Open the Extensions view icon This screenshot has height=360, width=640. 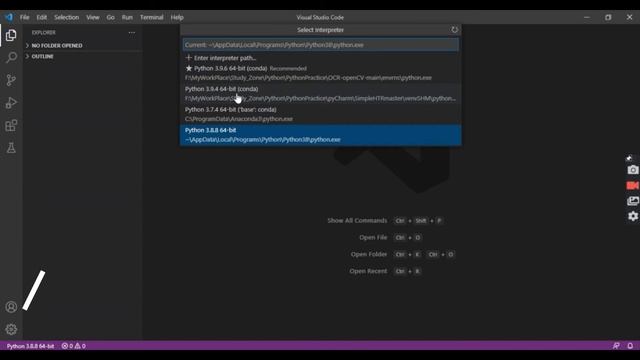11,125
